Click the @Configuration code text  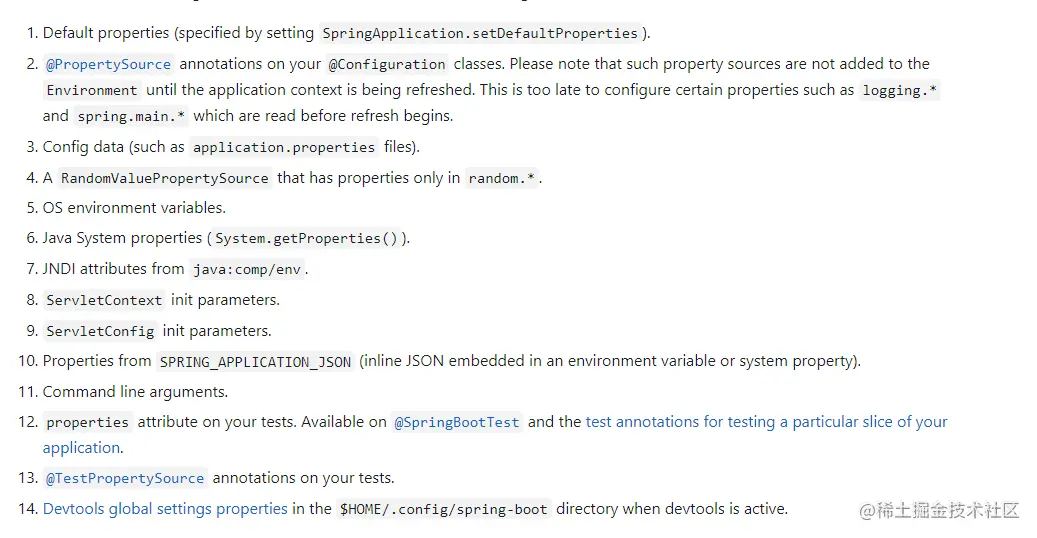pyautogui.click(x=387, y=64)
